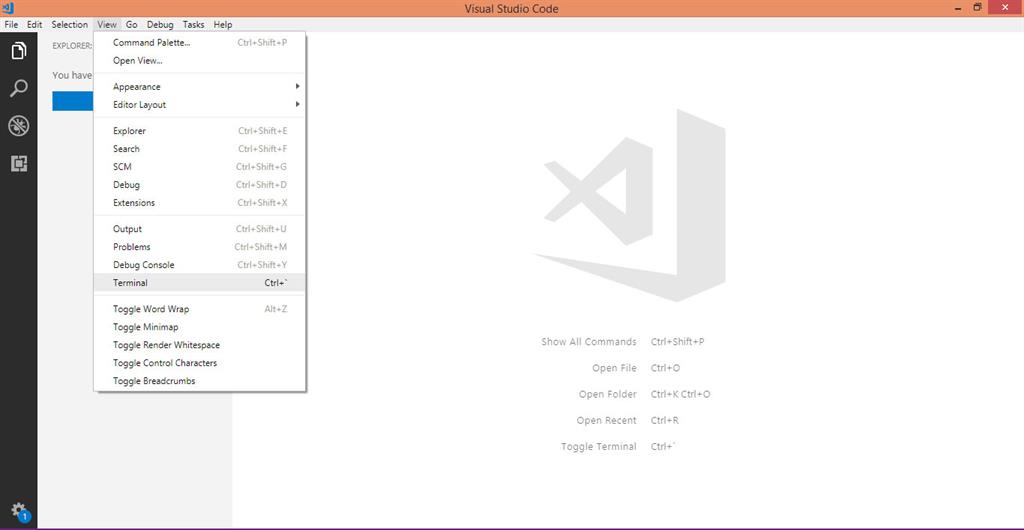This screenshot has width=1024, height=530.
Task: Open the Manage gear icon
Action: [x=19, y=510]
